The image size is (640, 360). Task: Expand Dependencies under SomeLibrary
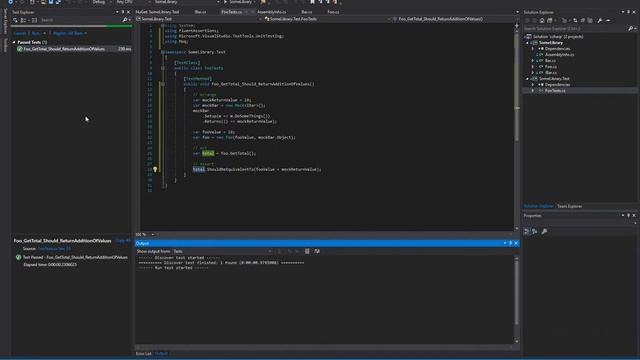[x=533, y=49]
